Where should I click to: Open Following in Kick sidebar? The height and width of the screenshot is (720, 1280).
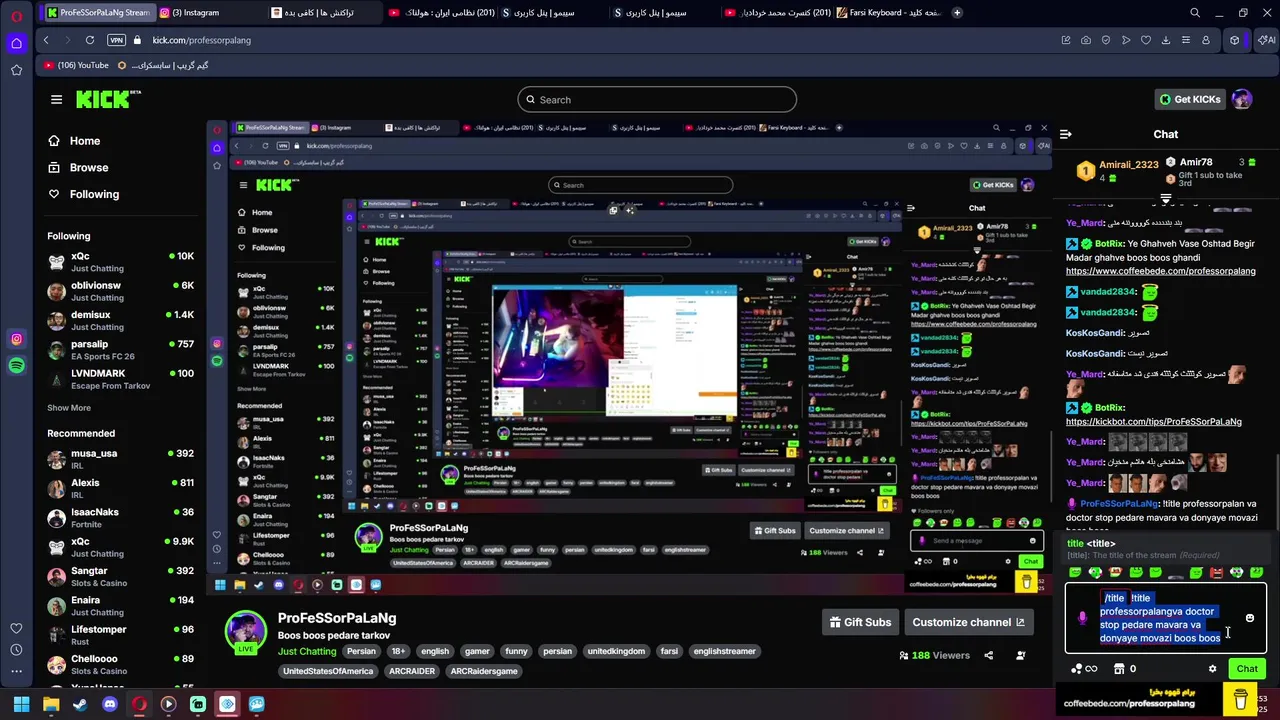point(83,194)
